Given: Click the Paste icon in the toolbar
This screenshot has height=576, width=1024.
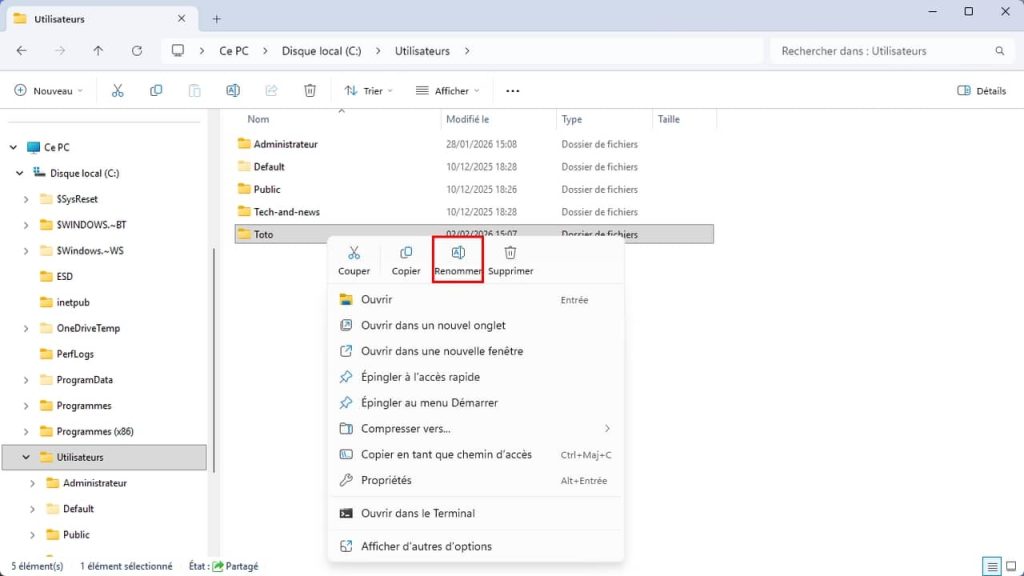Looking at the screenshot, I should [x=194, y=90].
